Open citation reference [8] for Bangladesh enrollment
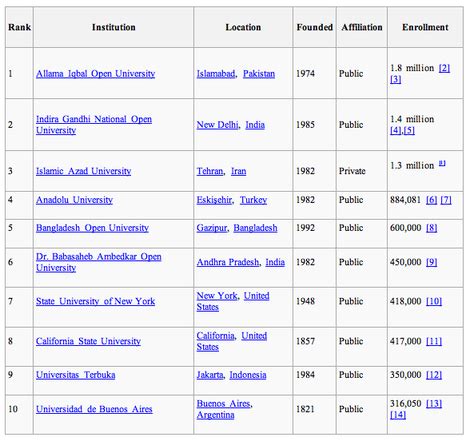This screenshot has width=470, height=441. (x=432, y=228)
